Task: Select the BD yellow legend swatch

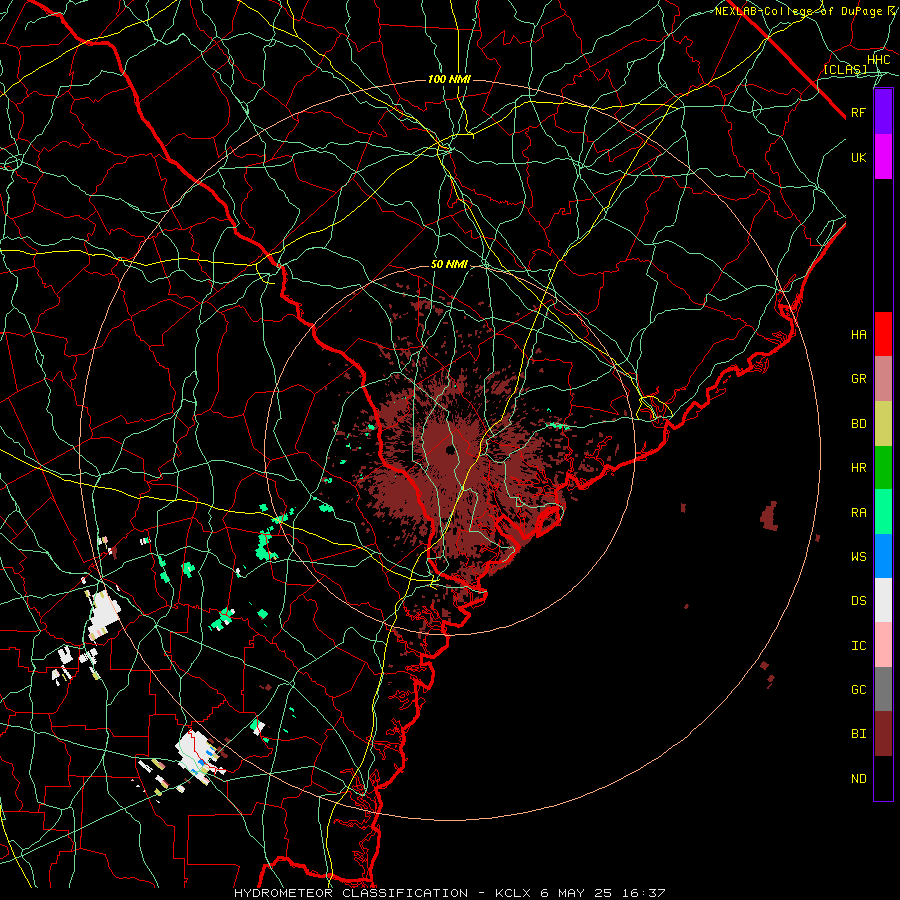Action: point(883,423)
